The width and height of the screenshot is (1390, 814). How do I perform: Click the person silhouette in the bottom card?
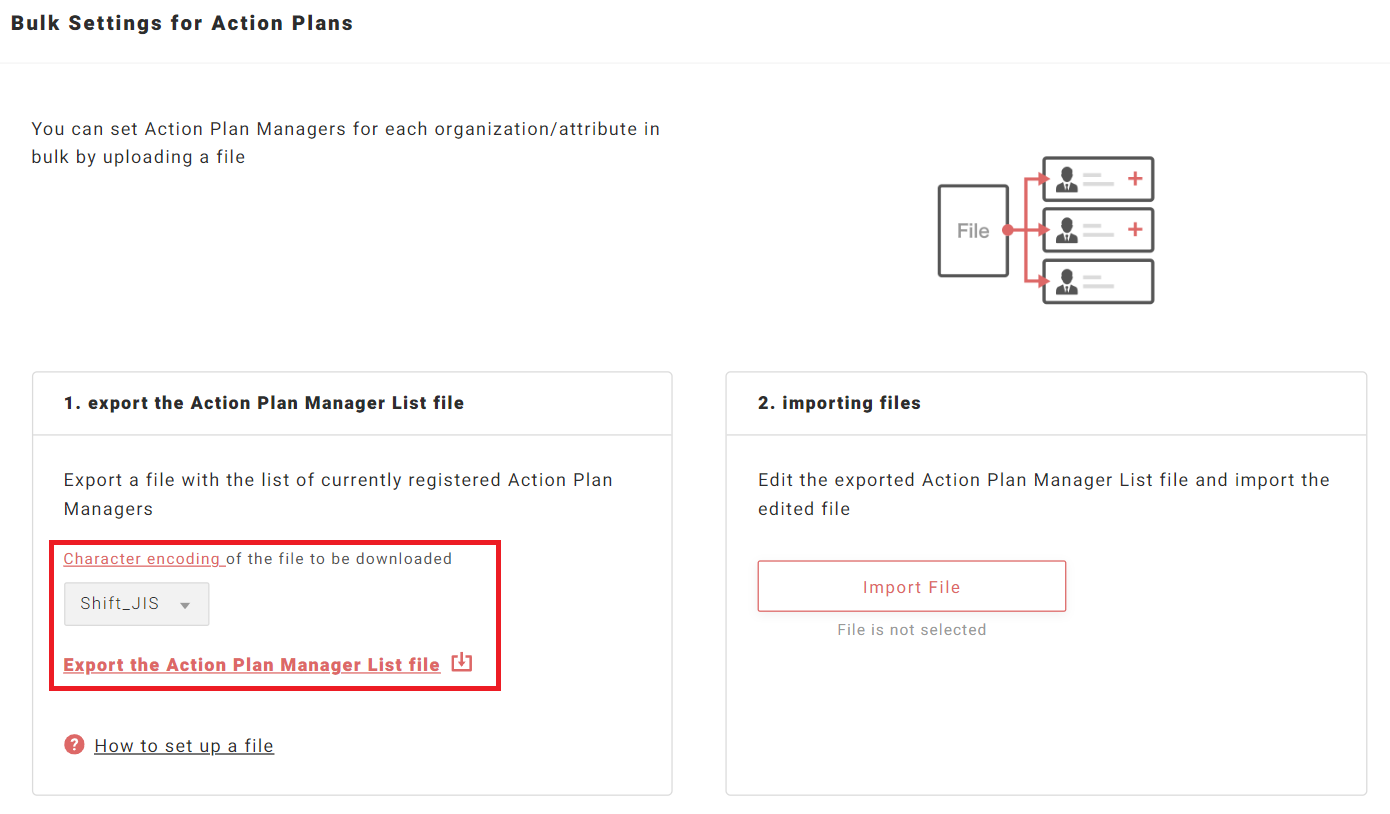[1066, 282]
